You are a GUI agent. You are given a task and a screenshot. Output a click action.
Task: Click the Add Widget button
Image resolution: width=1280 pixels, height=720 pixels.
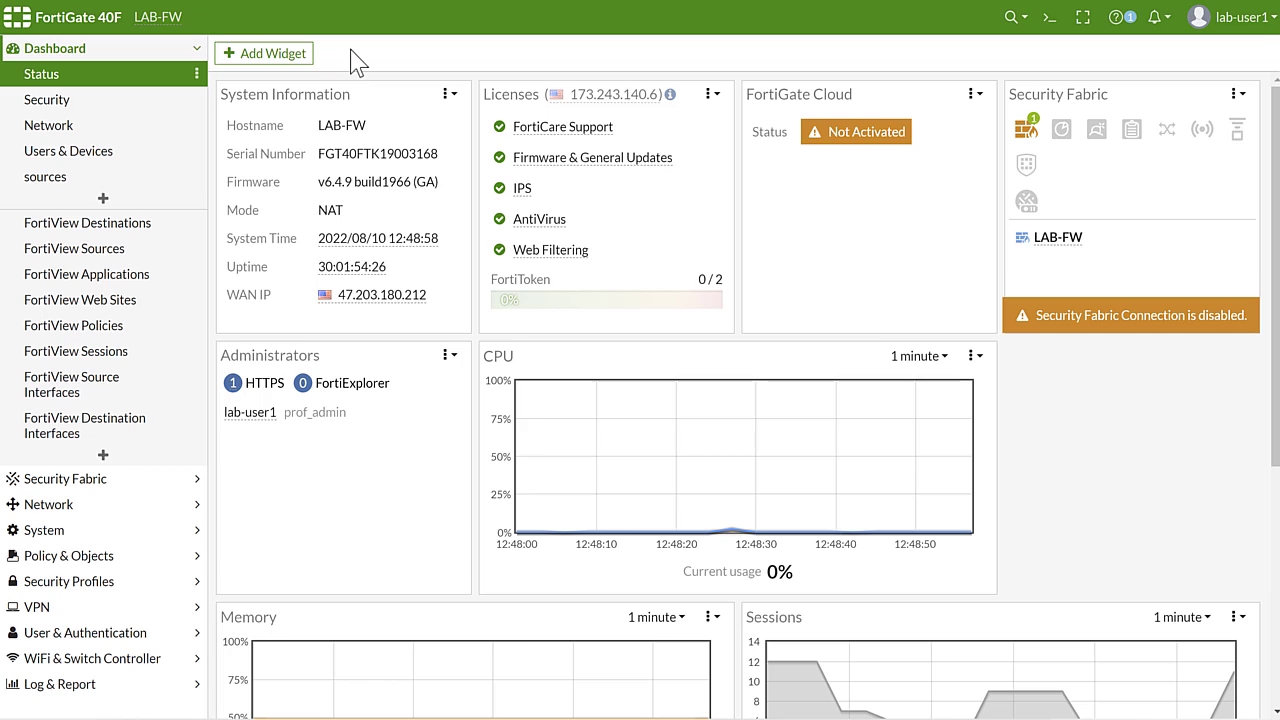(x=264, y=53)
